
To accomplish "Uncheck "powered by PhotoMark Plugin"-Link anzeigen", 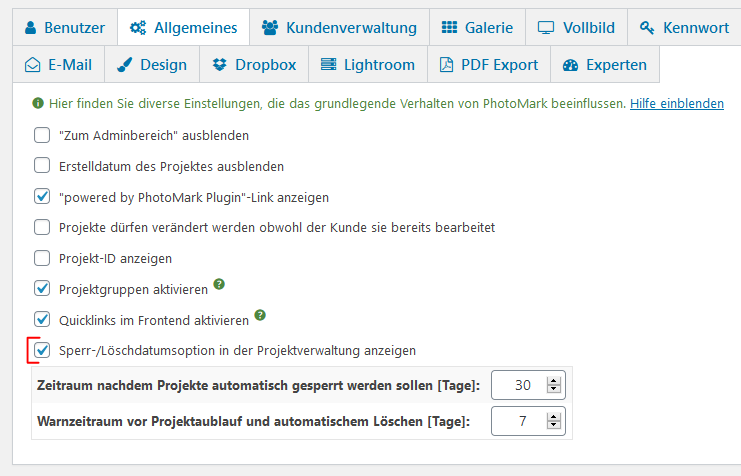I will (x=42, y=197).
